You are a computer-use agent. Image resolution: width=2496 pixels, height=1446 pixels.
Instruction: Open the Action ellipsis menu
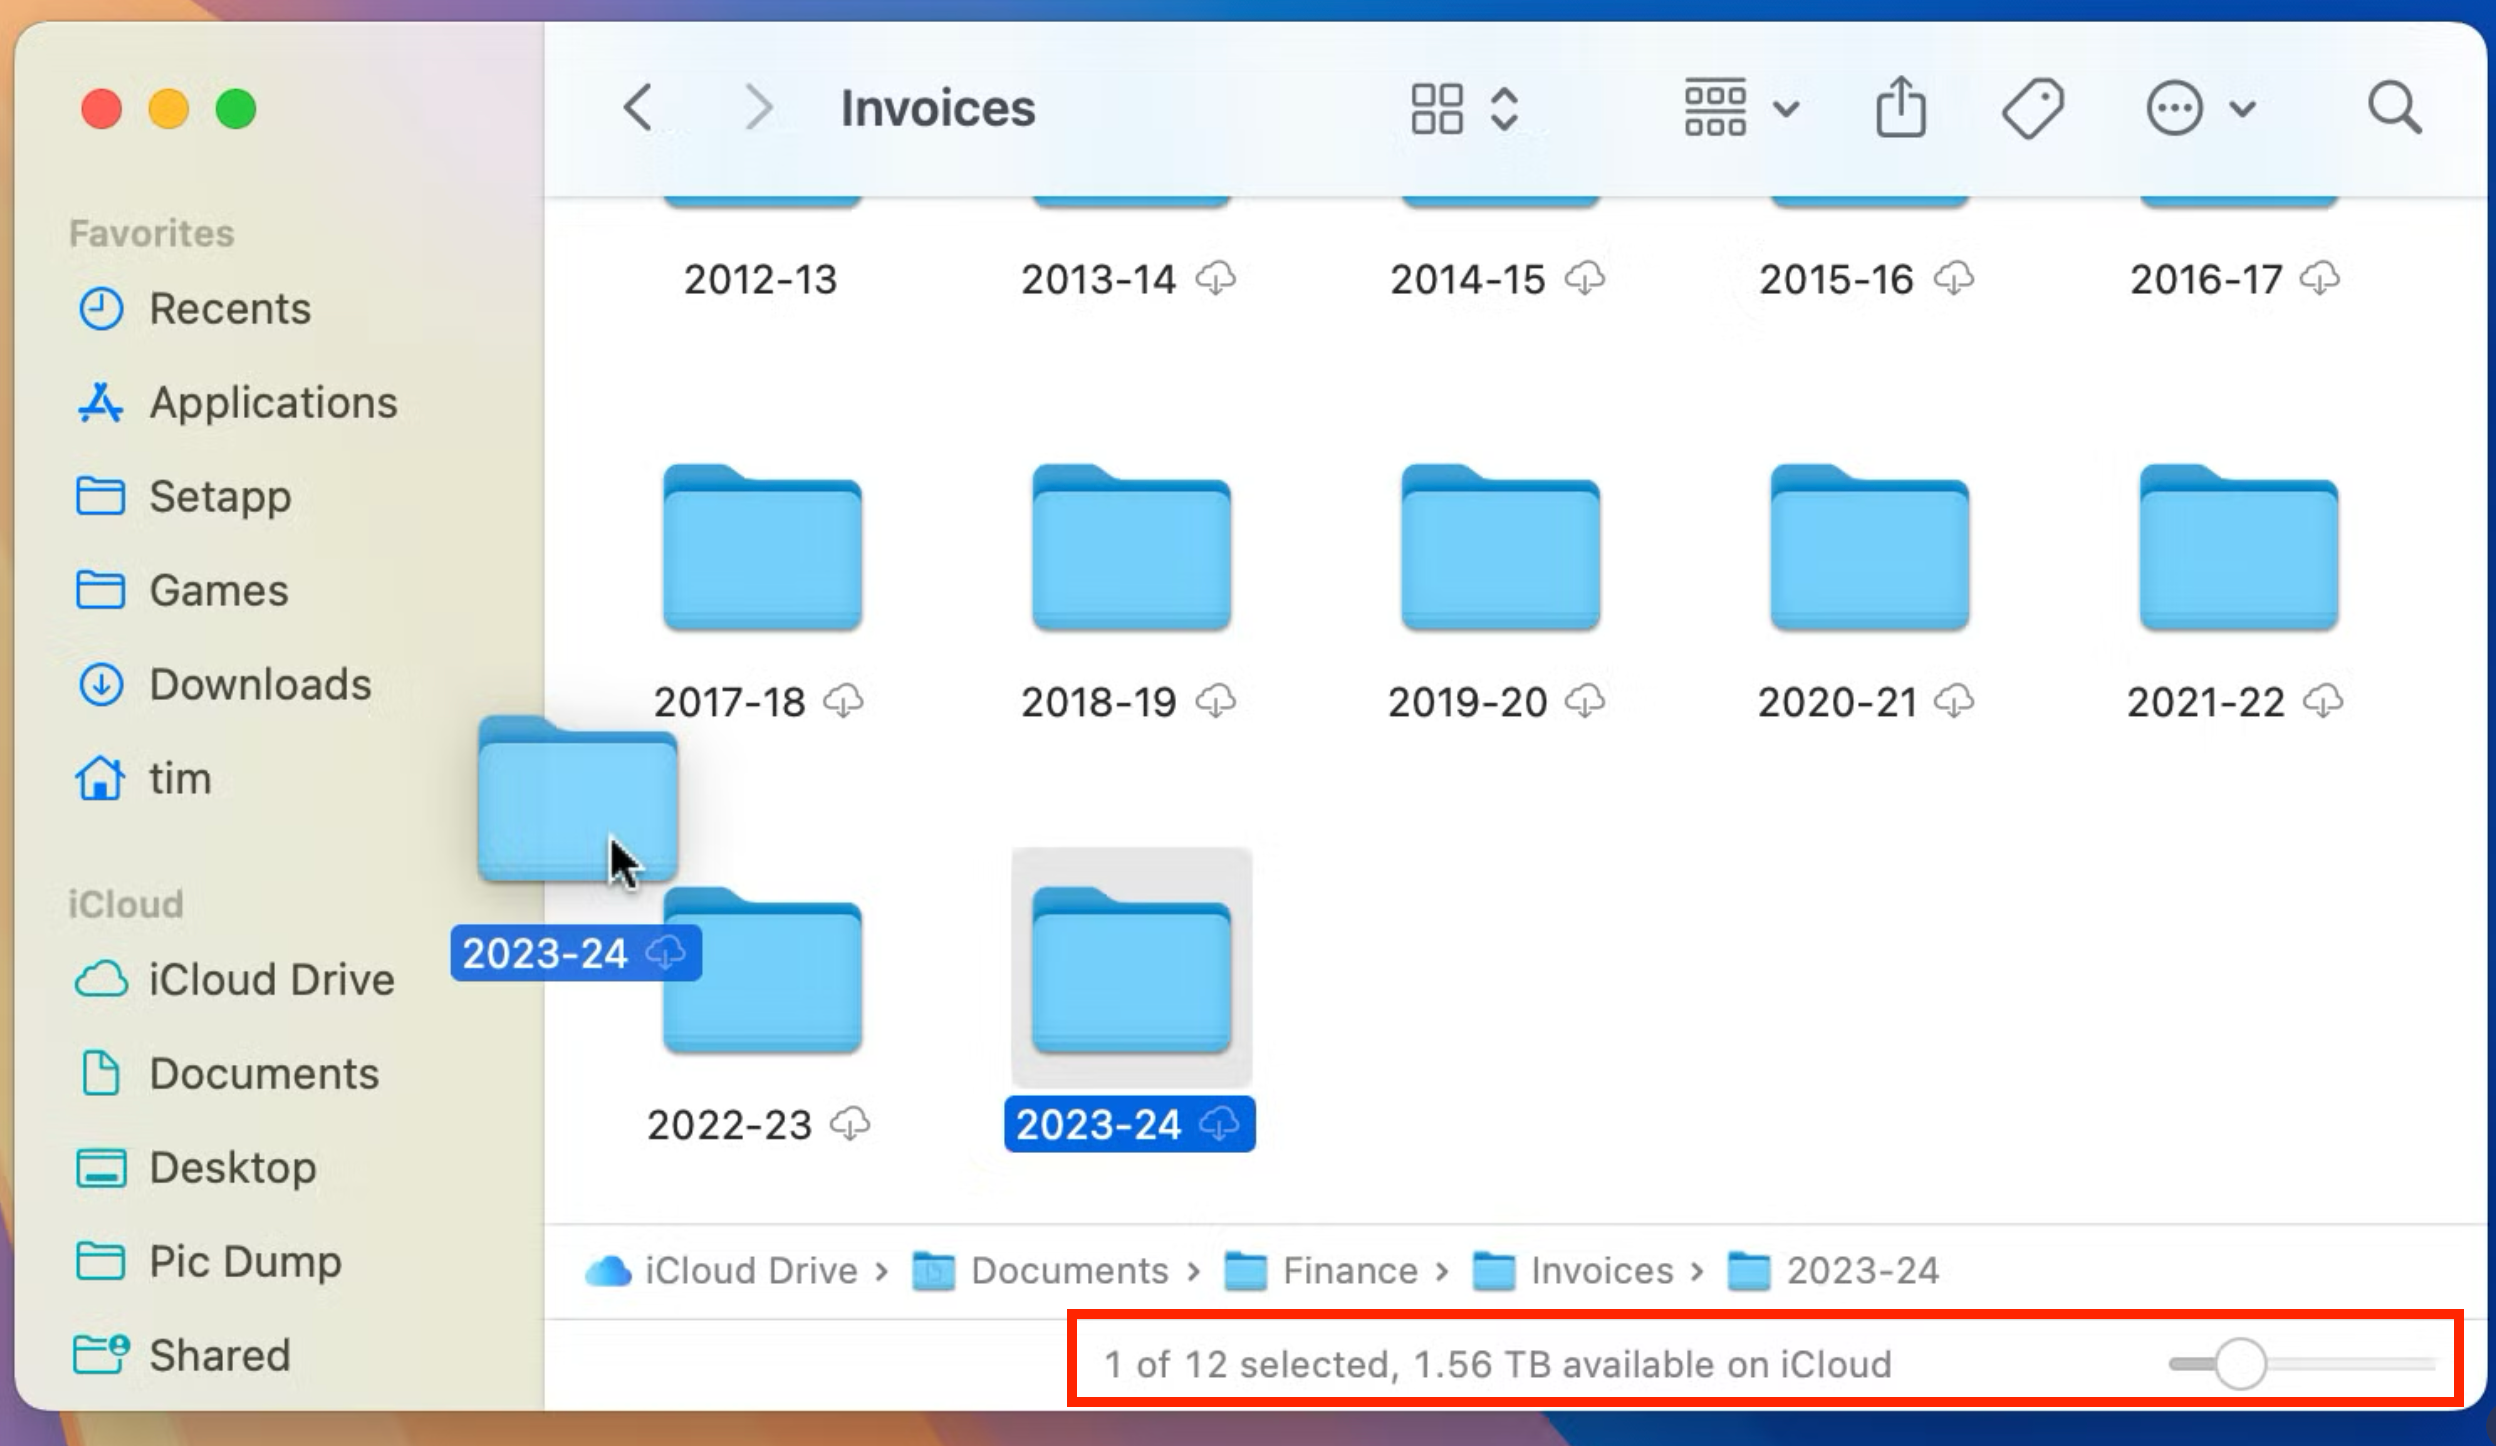click(2200, 108)
